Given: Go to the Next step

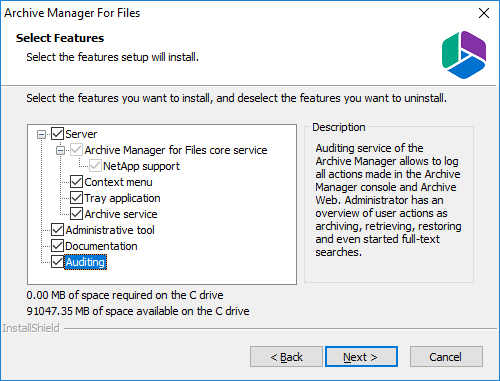Looking at the screenshot, I should (361, 357).
